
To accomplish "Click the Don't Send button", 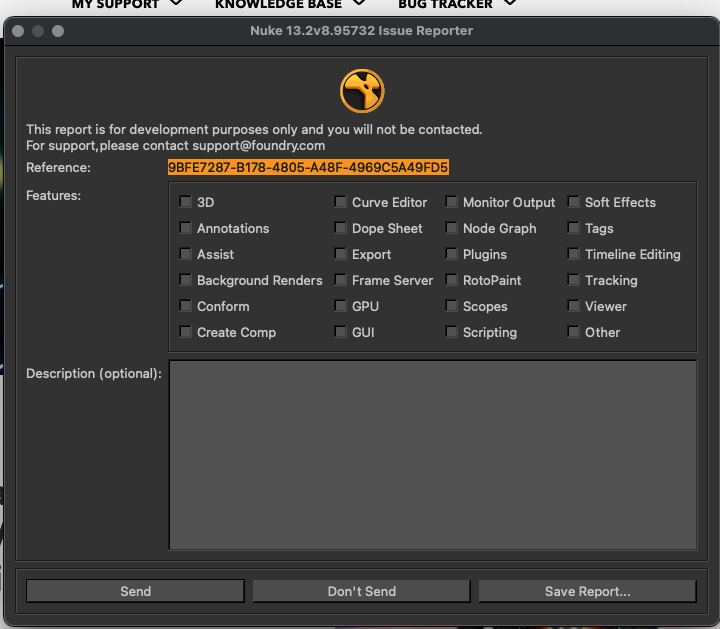I will click(x=361, y=591).
